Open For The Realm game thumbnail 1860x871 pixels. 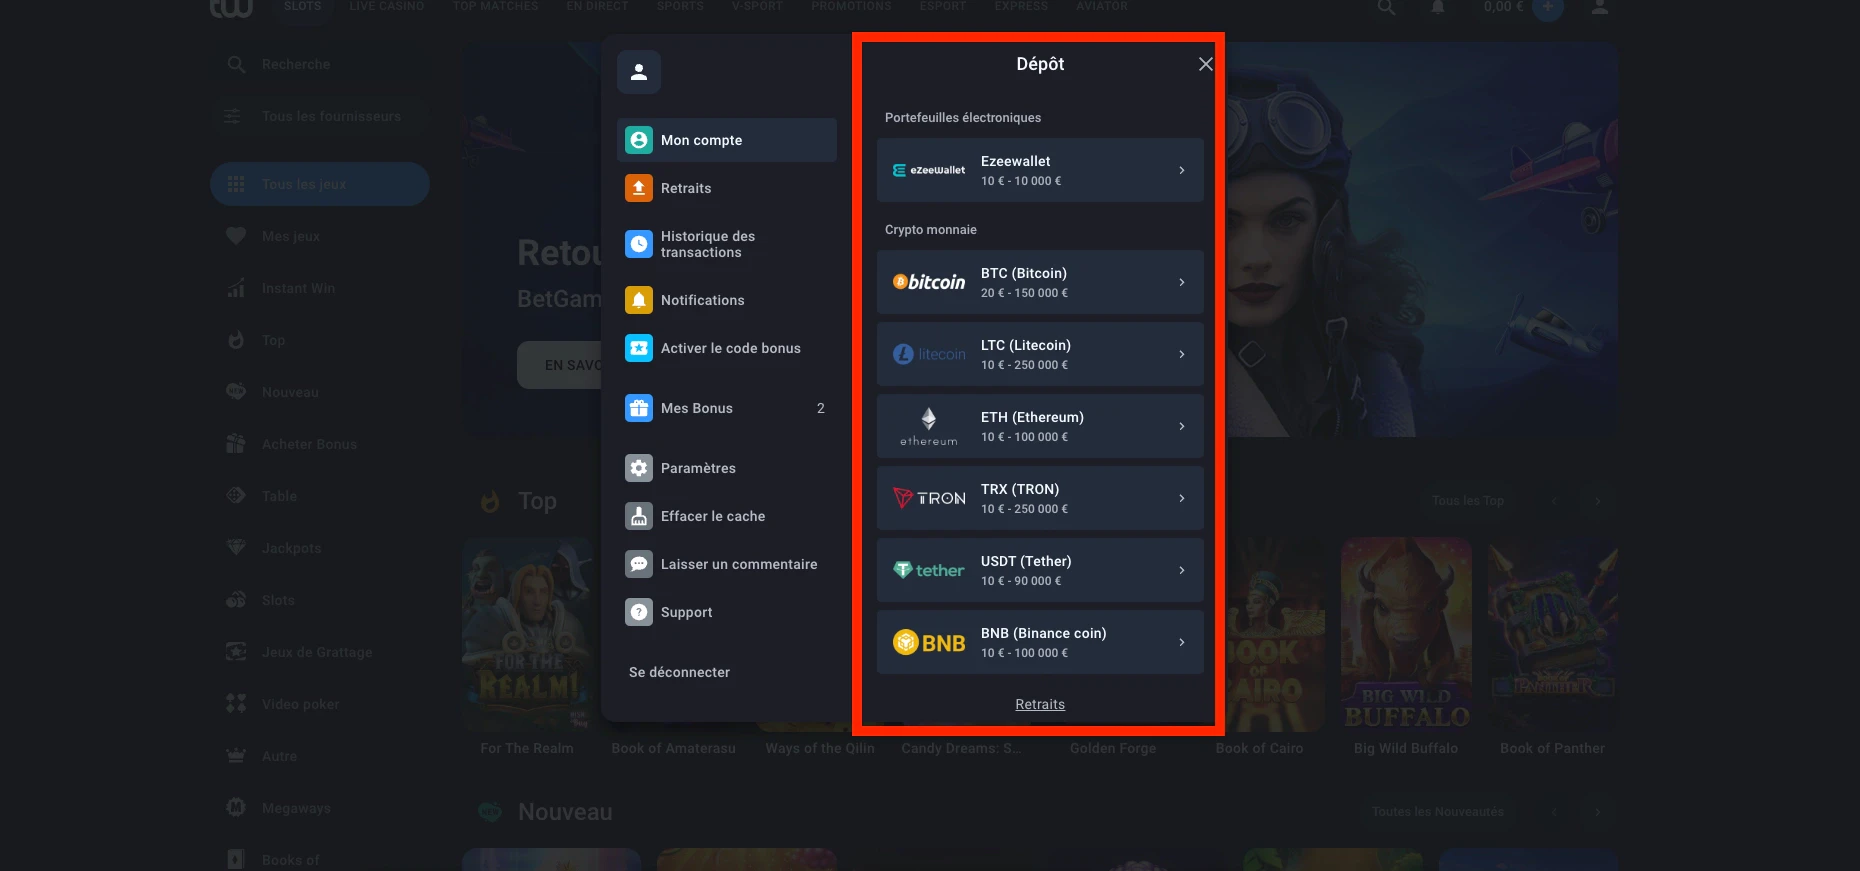click(527, 635)
